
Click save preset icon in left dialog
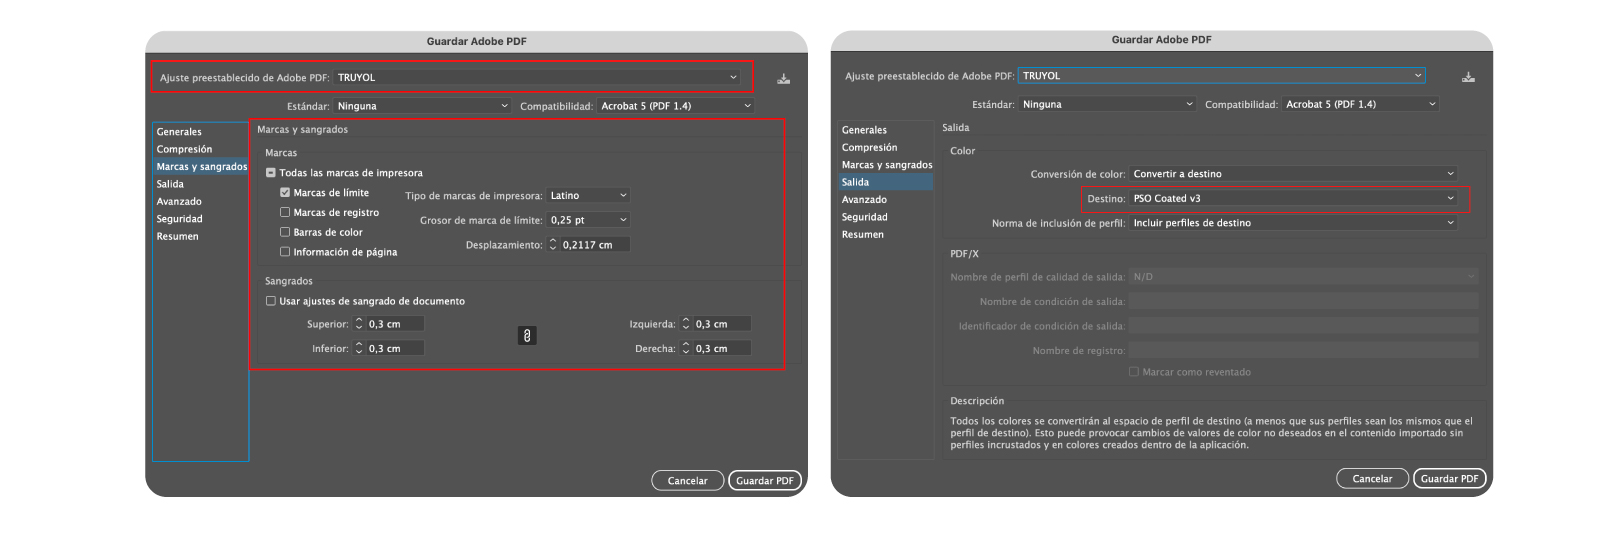783,79
